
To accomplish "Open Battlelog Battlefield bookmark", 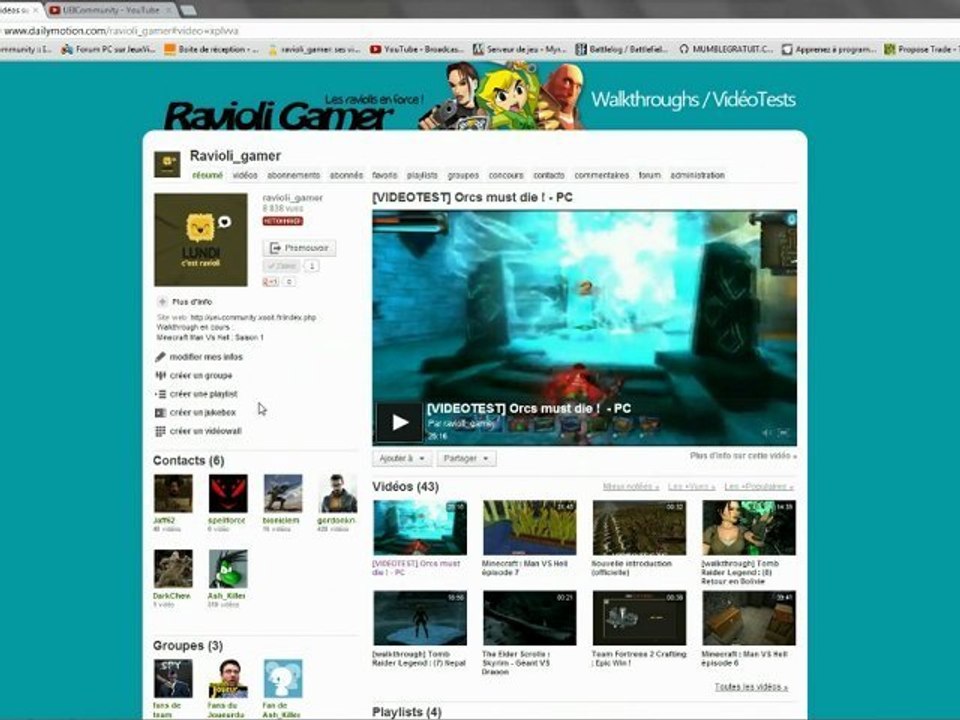I will [622, 50].
